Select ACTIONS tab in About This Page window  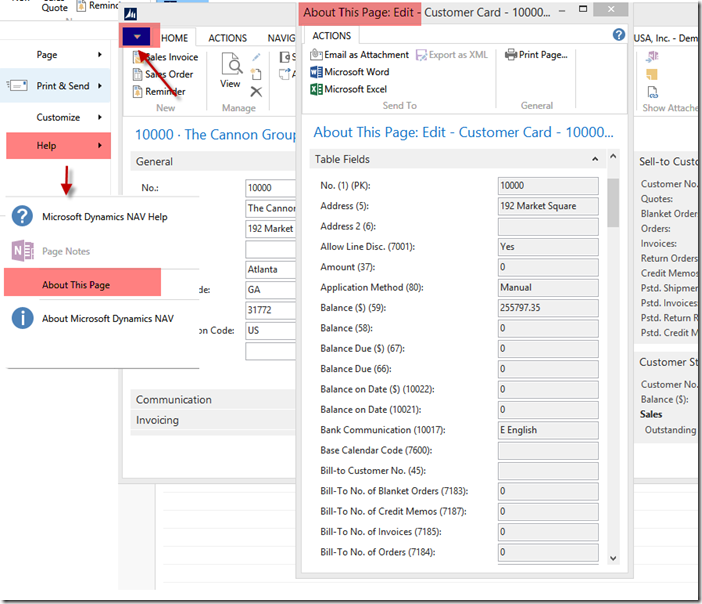(x=331, y=36)
